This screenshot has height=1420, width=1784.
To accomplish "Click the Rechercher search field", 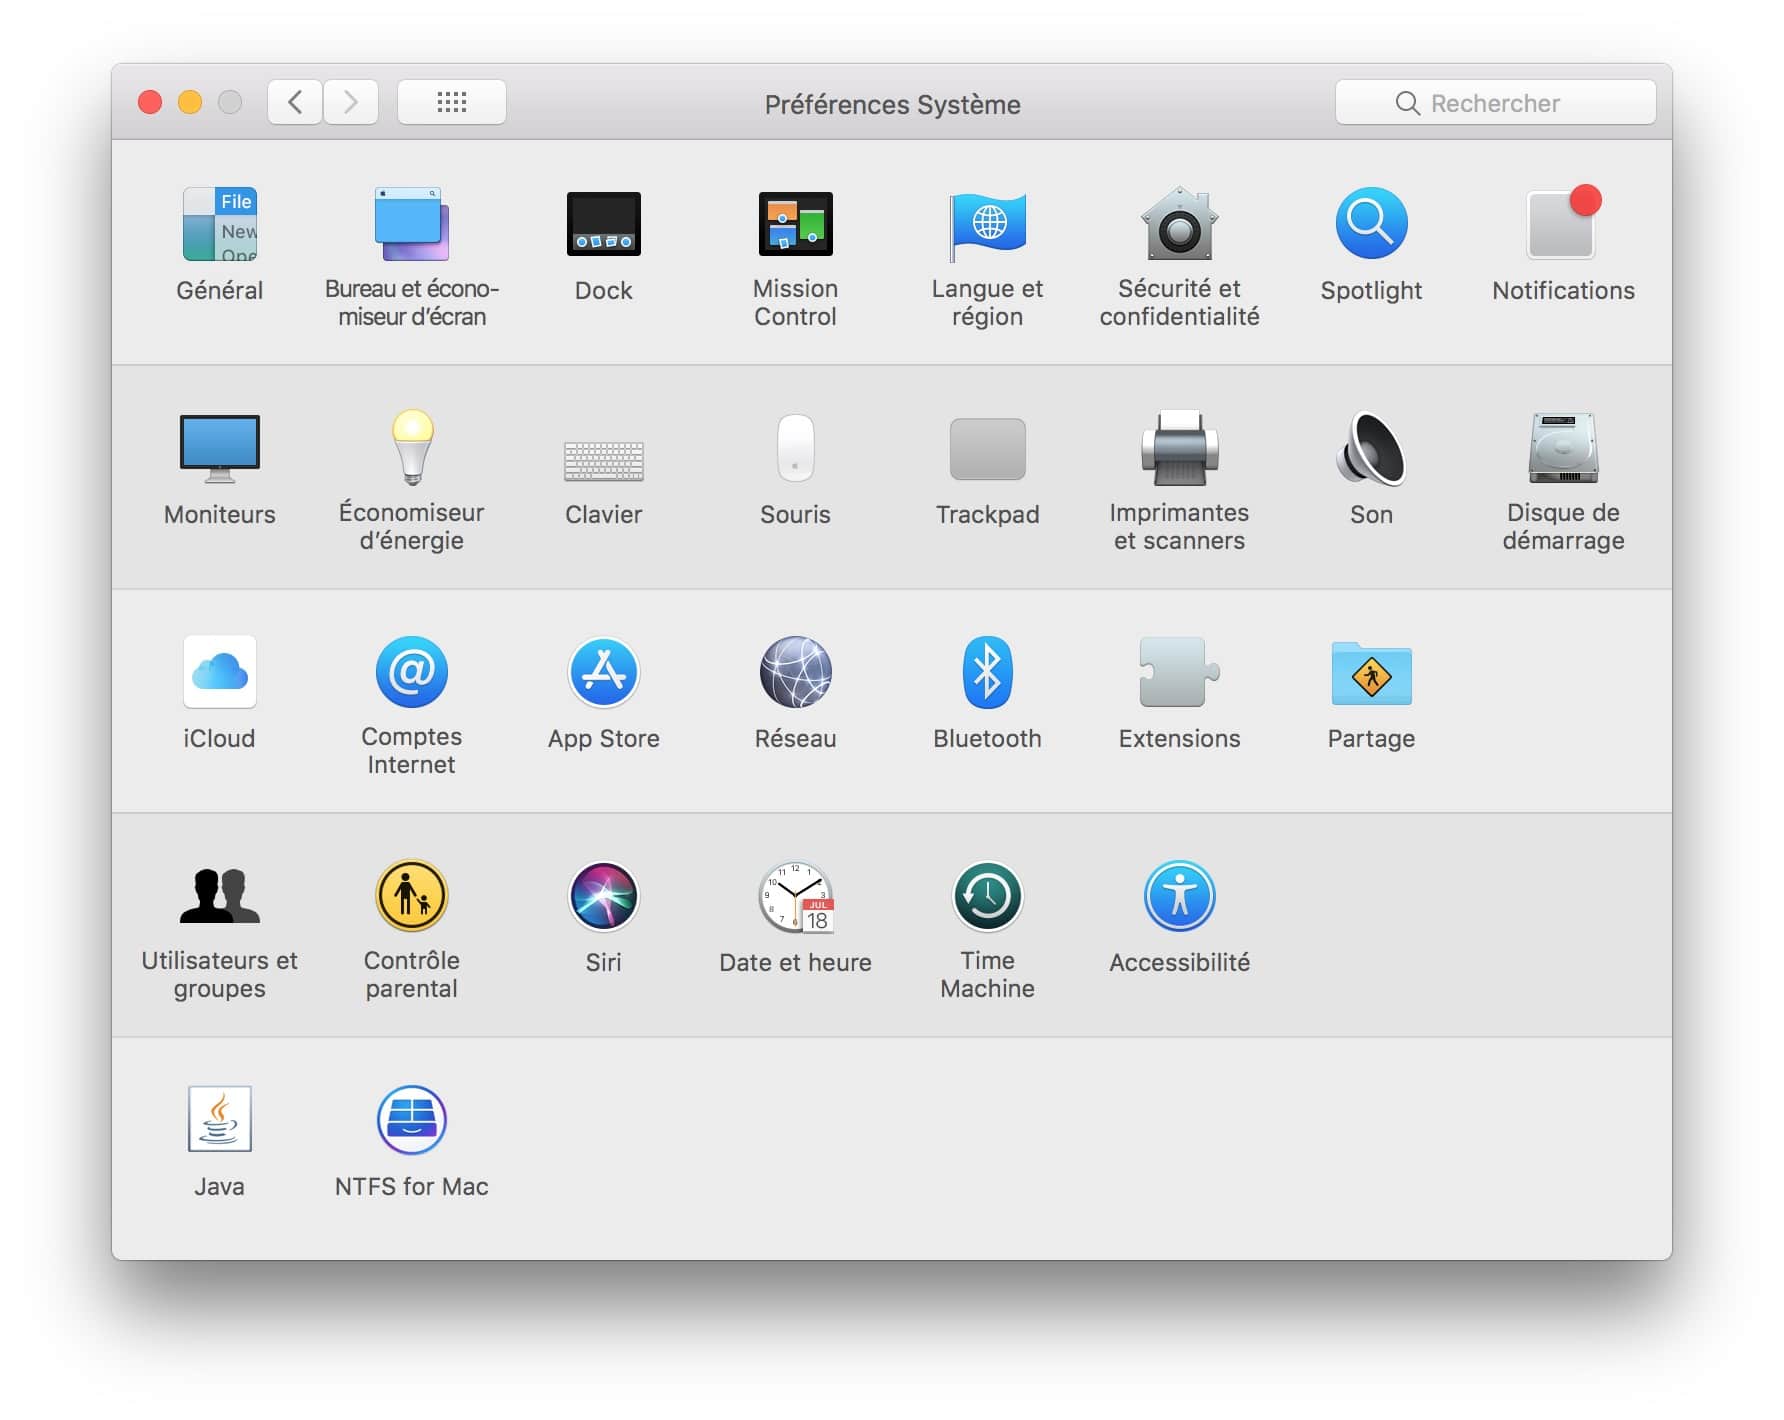I will (1496, 102).
